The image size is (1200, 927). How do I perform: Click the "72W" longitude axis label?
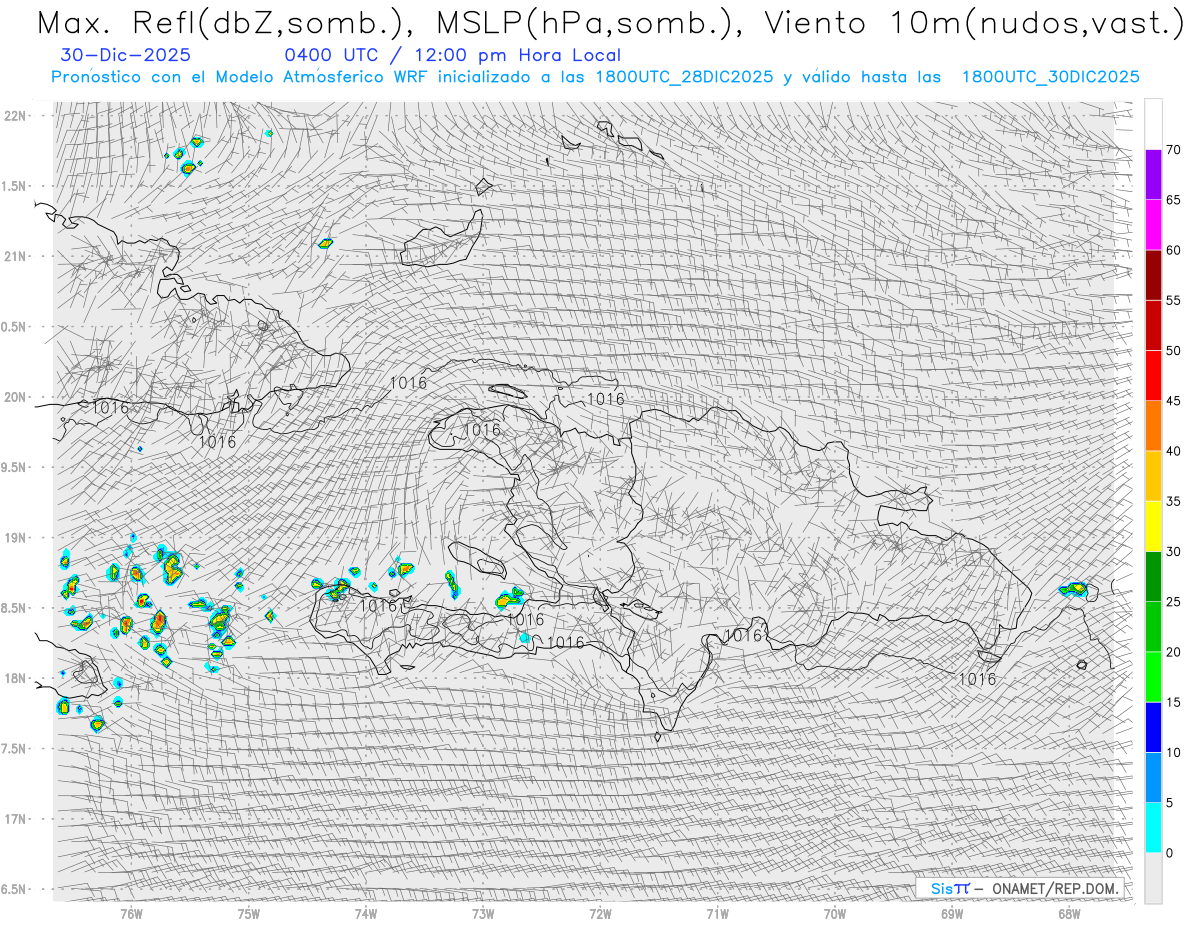point(600,913)
